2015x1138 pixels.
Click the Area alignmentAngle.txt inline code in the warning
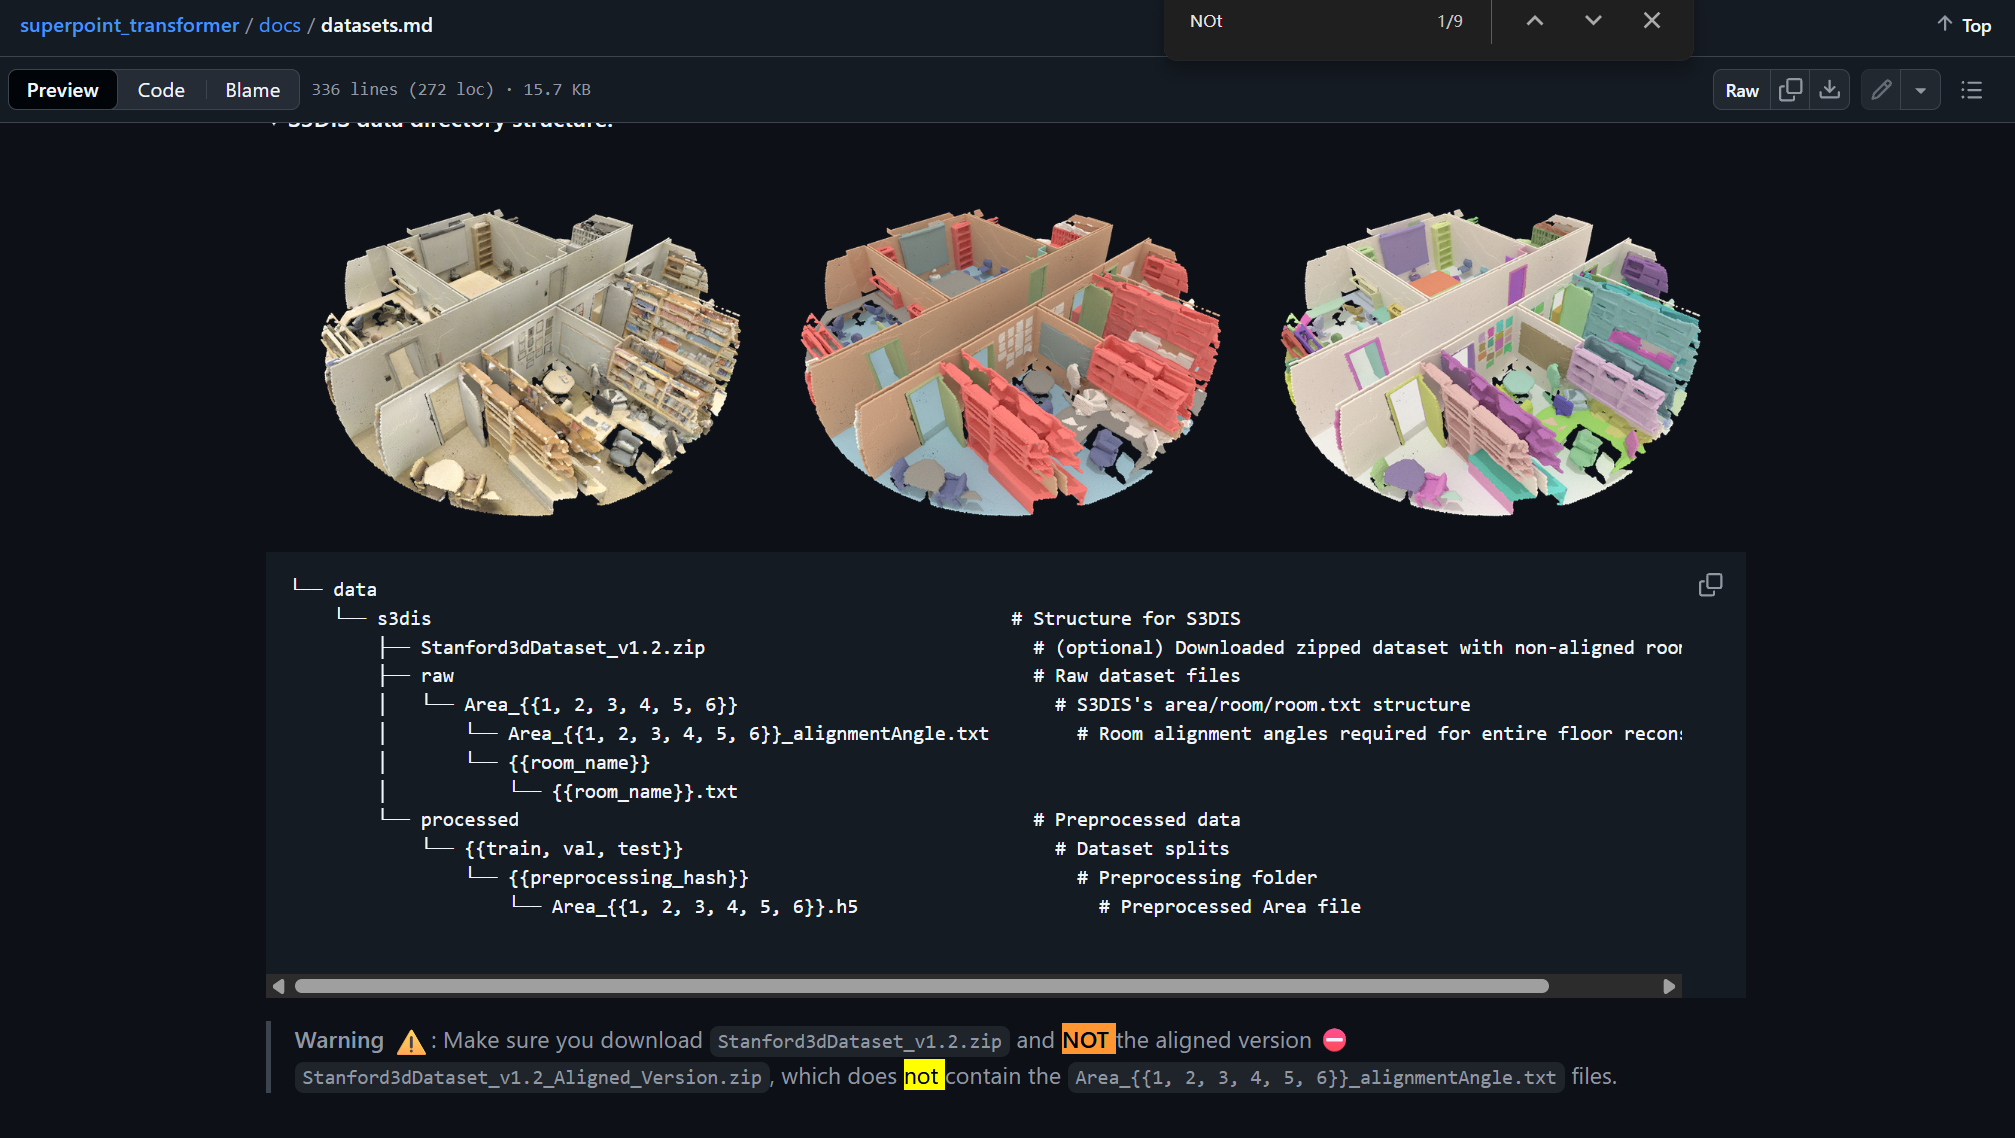[x=1316, y=1077]
